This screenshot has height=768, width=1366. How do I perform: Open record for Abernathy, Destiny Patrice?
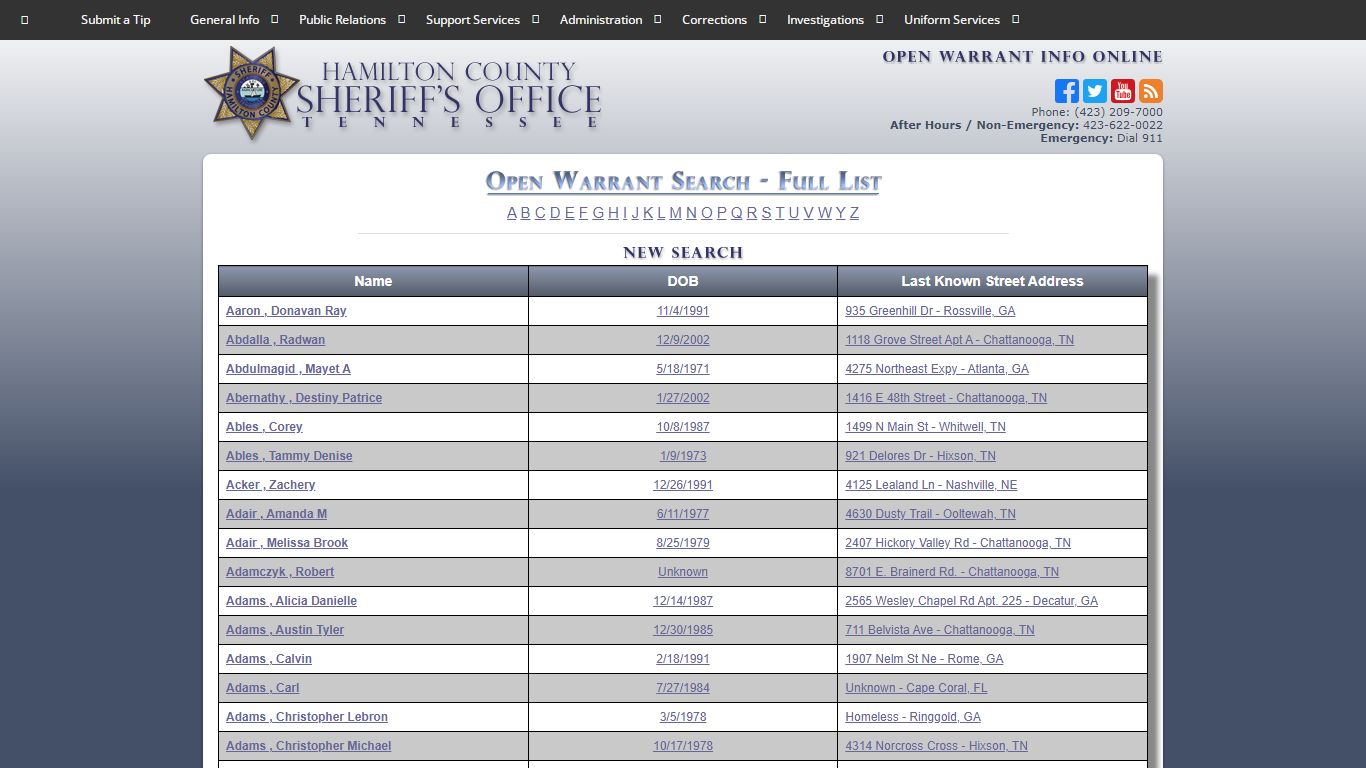coord(304,398)
